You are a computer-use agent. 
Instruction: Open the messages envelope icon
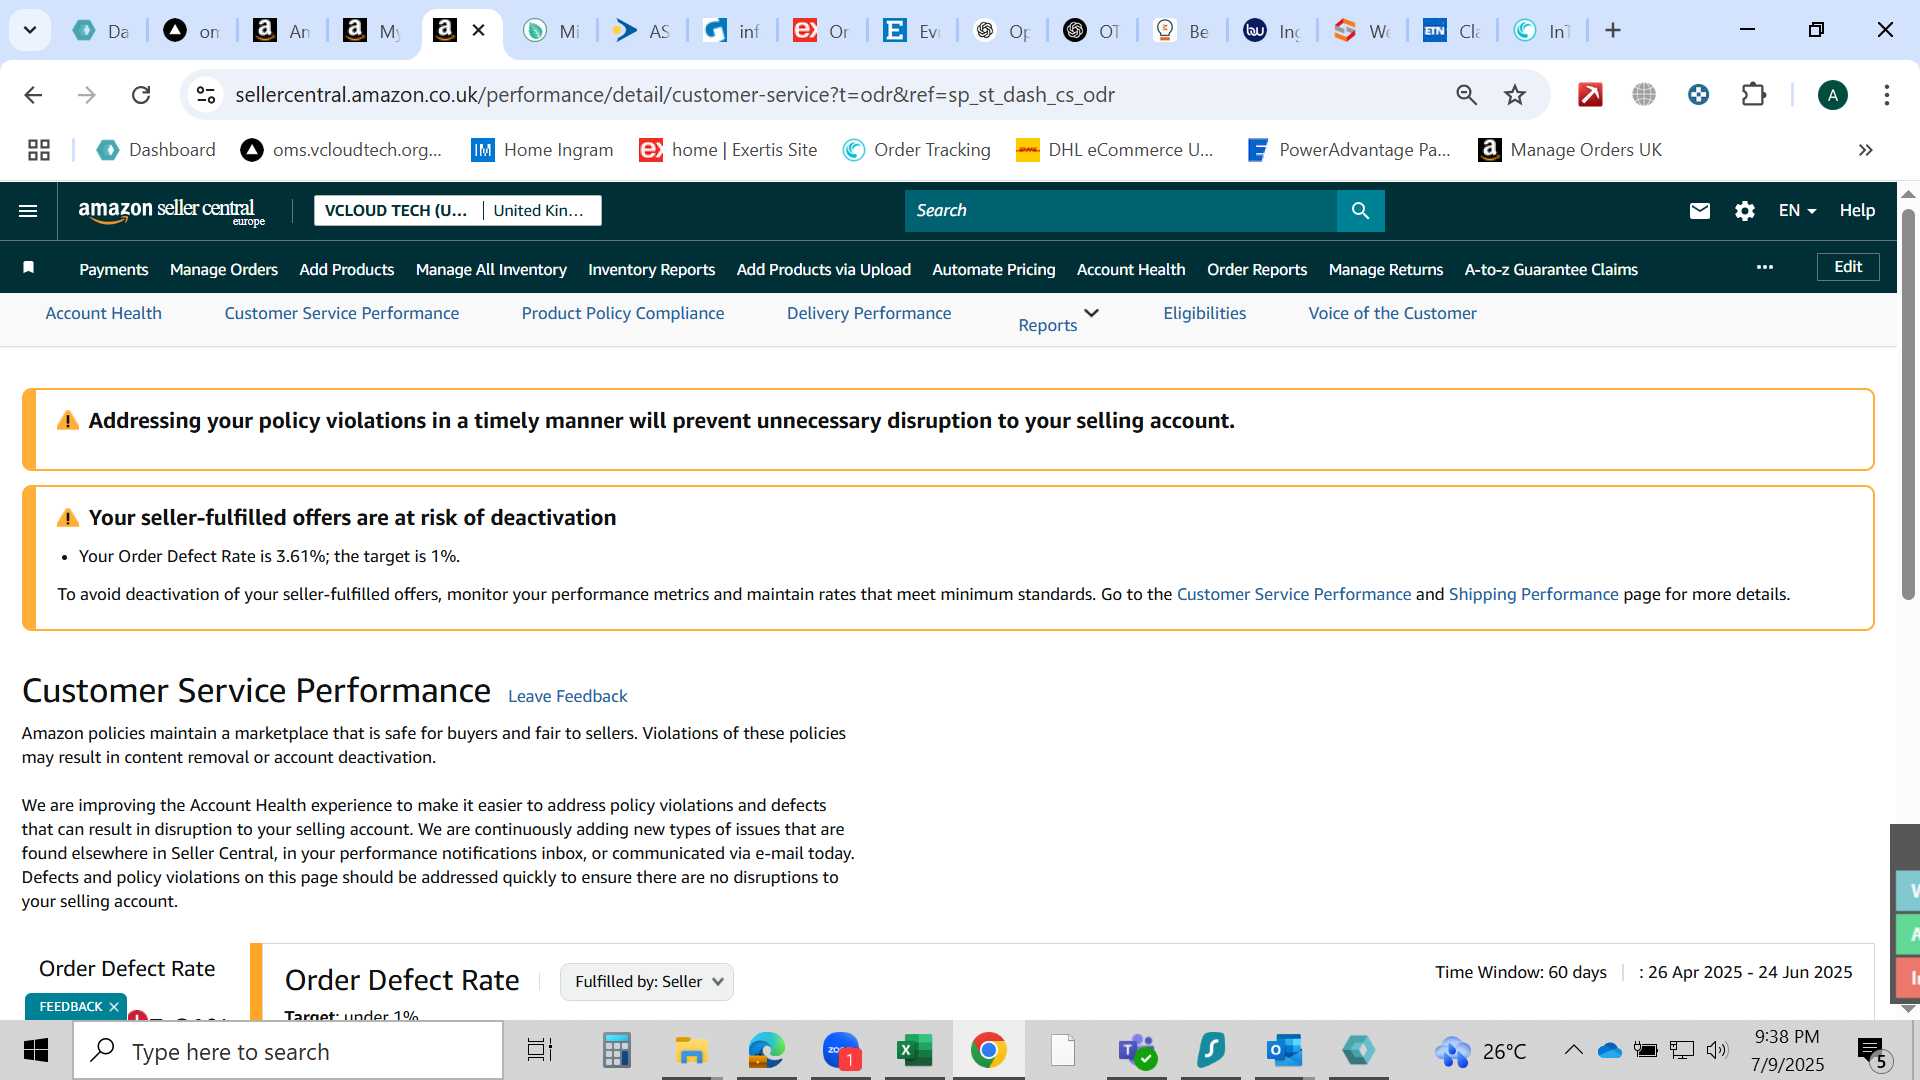tap(1699, 211)
